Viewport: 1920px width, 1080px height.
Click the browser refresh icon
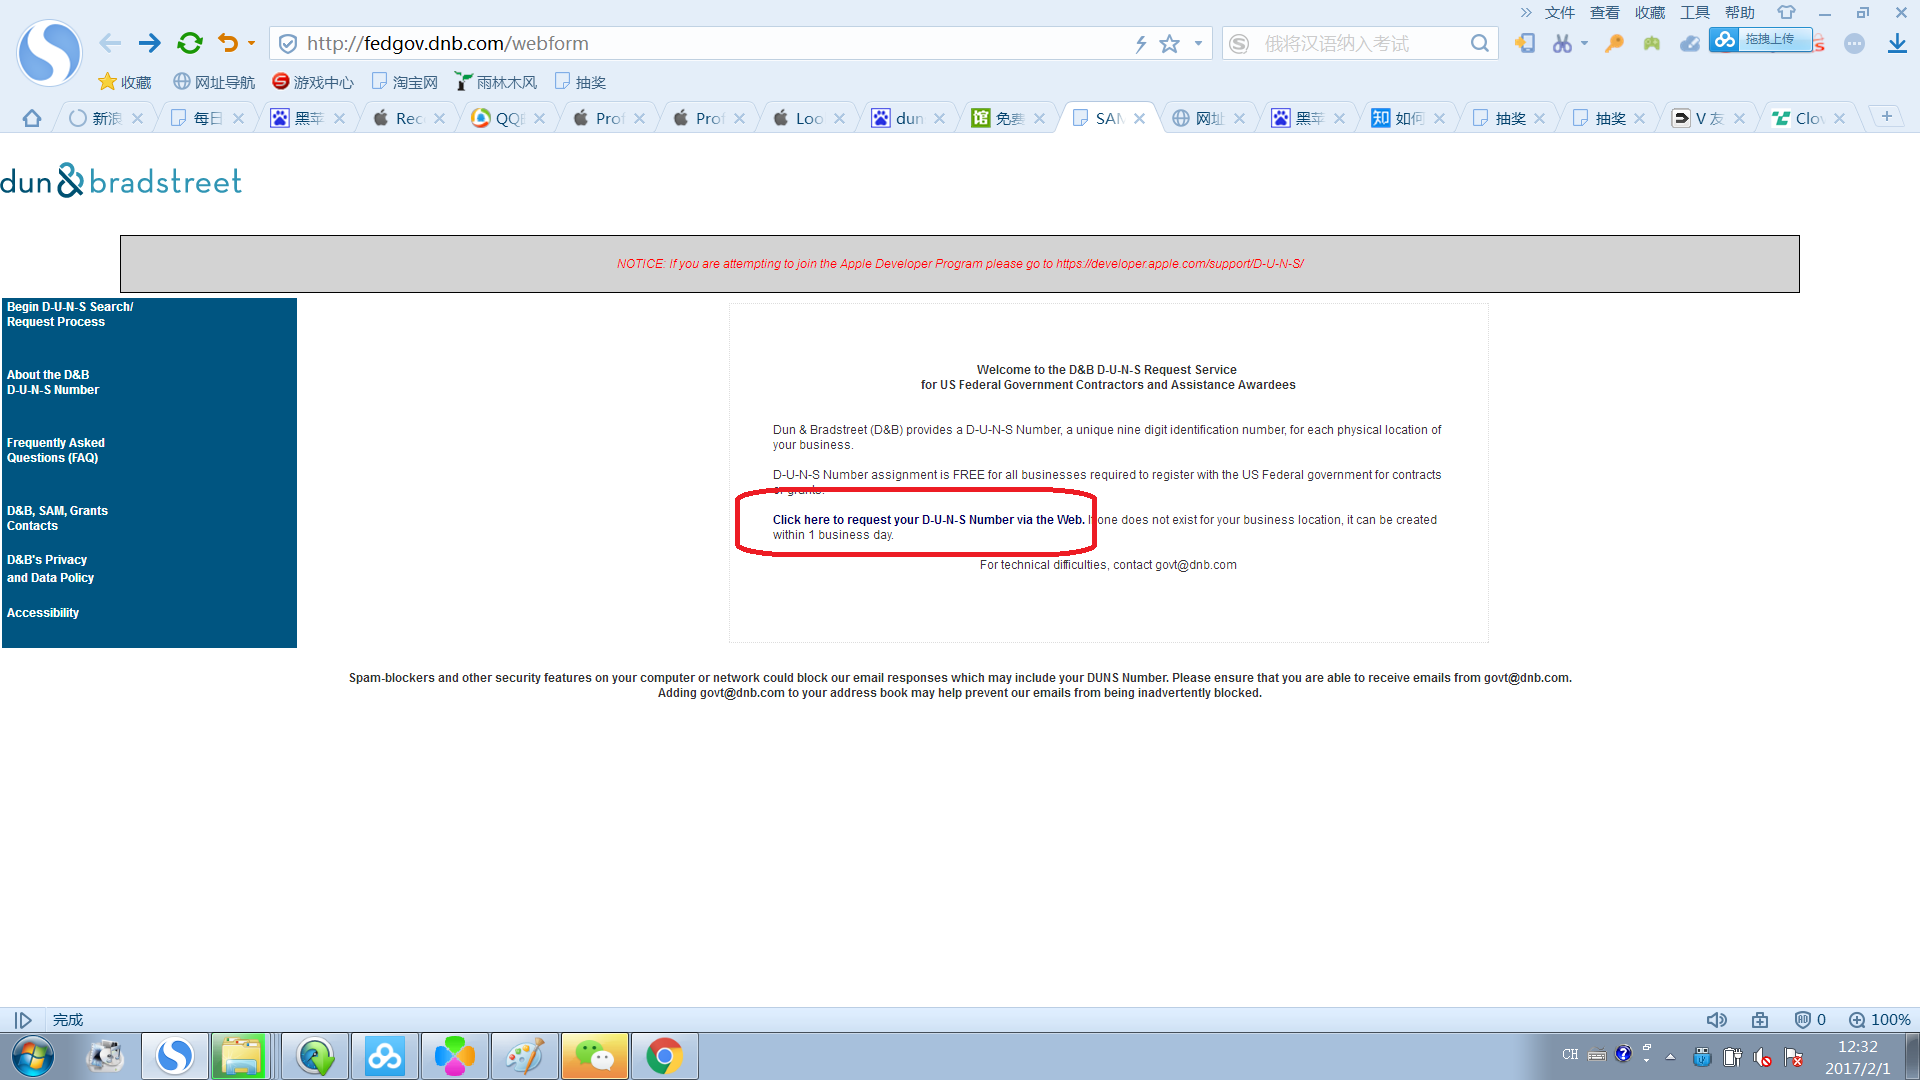coord(189,43)
